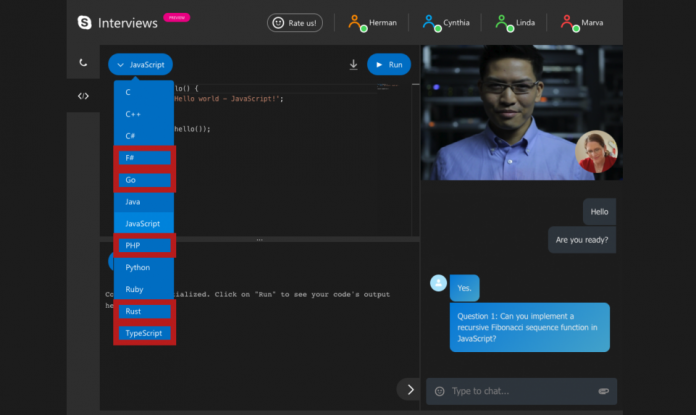Select participant Cynthia
The height and width of the screenshot is (415, 696).
pyautogui.click(x=446, y=23)
